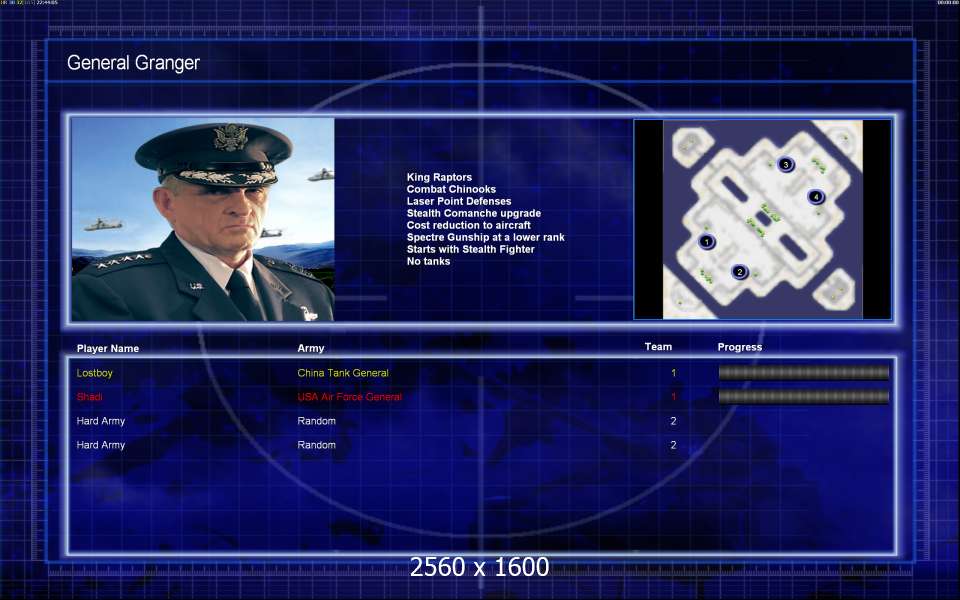The width and height of the screenshot is (960, 600).
Task: Click the 2560 x 1600 resolution text
Action: pos(479,567)
